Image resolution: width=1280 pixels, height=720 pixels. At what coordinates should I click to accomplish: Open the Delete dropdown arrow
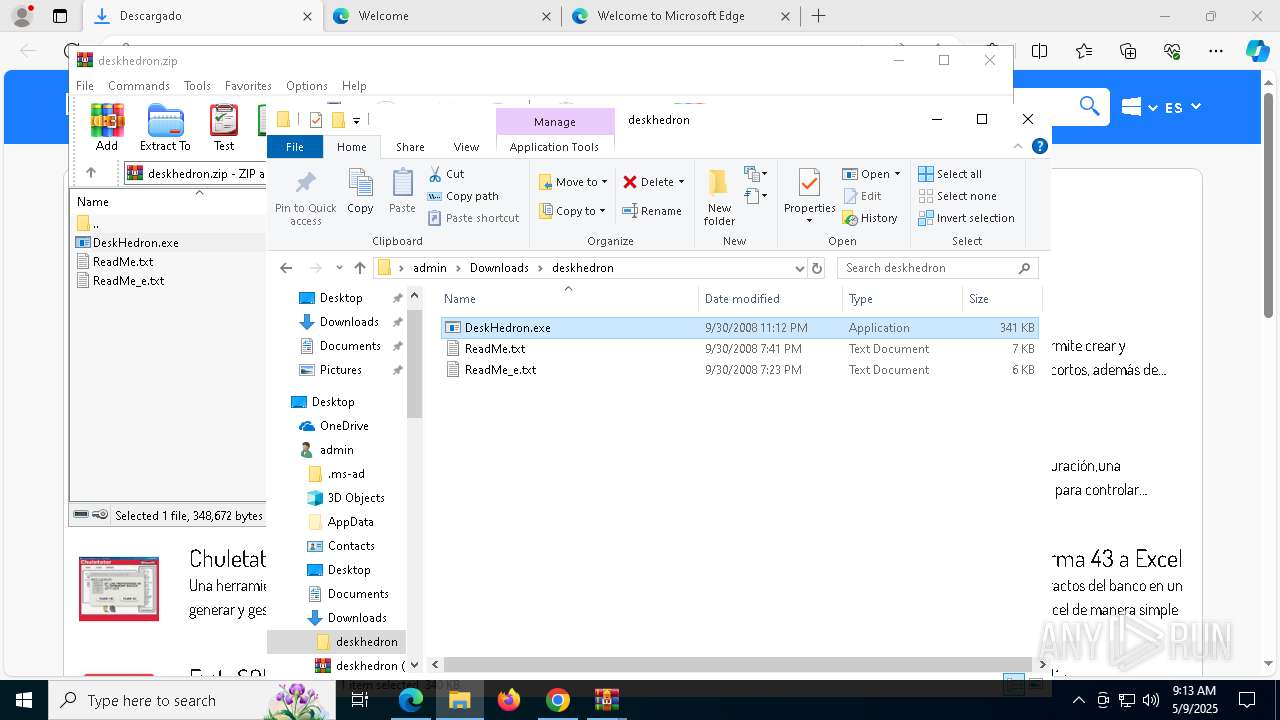(681, 182)
